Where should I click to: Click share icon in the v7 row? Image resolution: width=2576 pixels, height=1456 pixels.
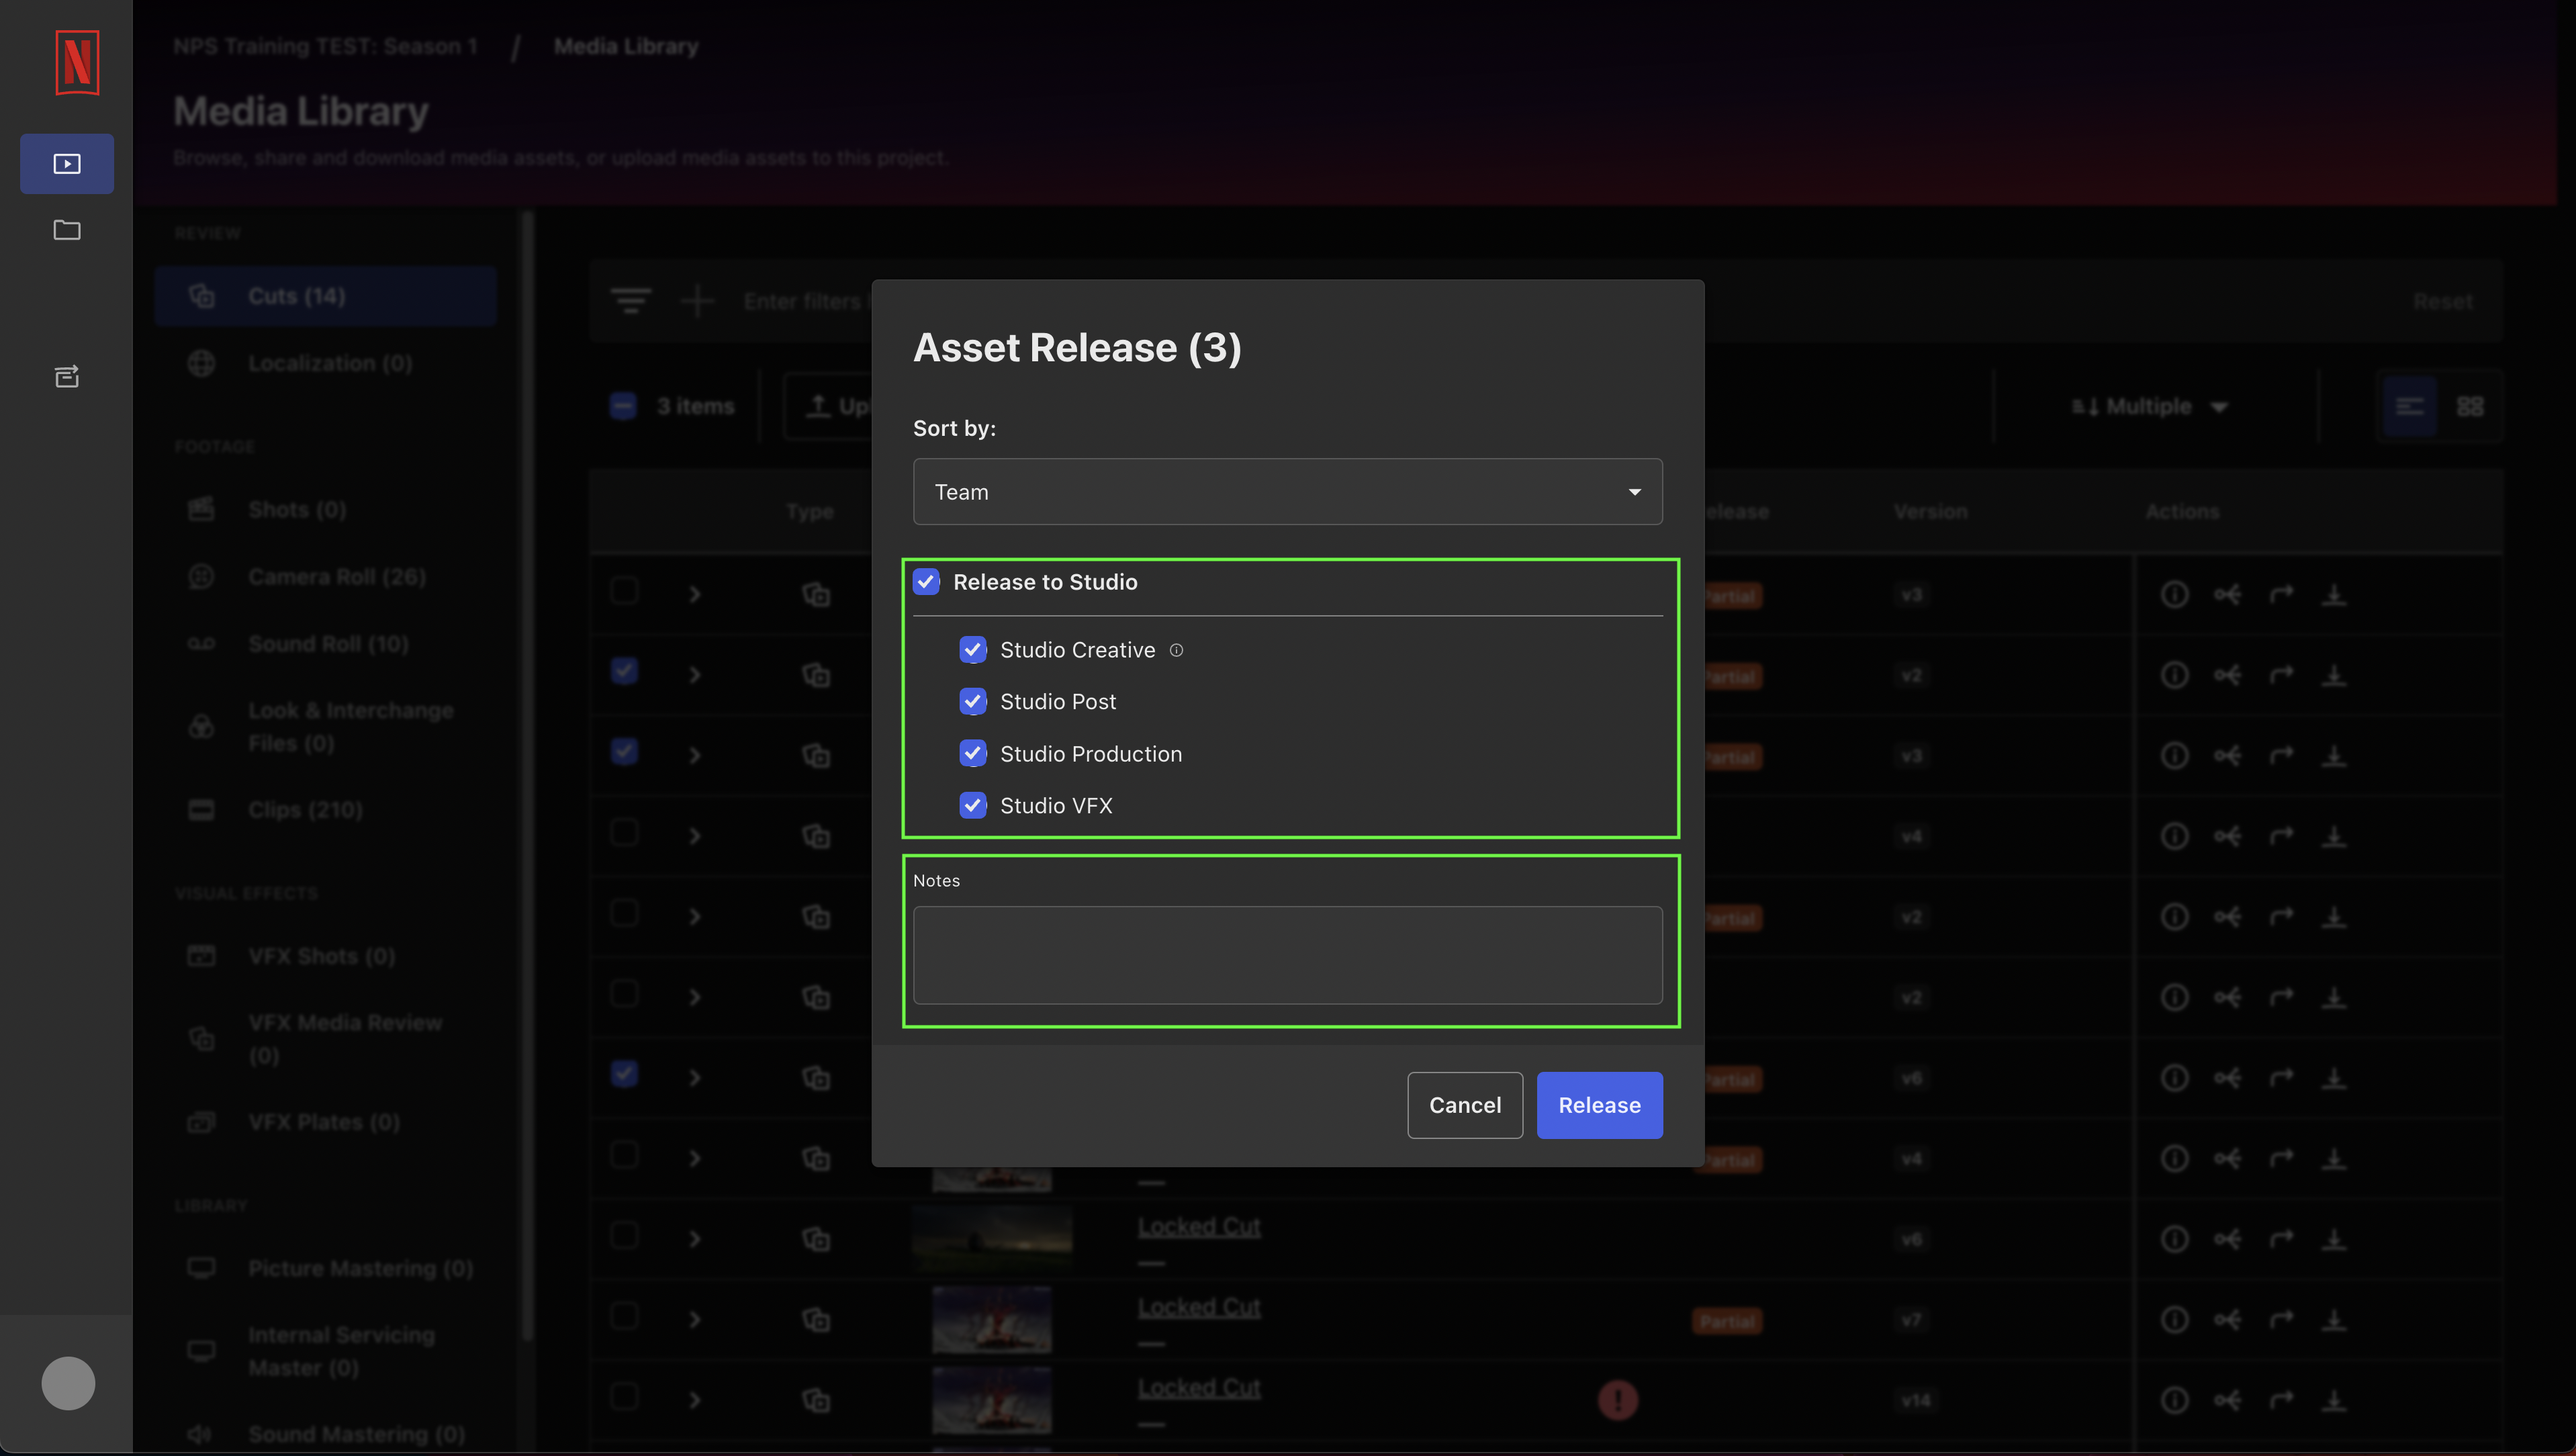coord(2227,1320)
